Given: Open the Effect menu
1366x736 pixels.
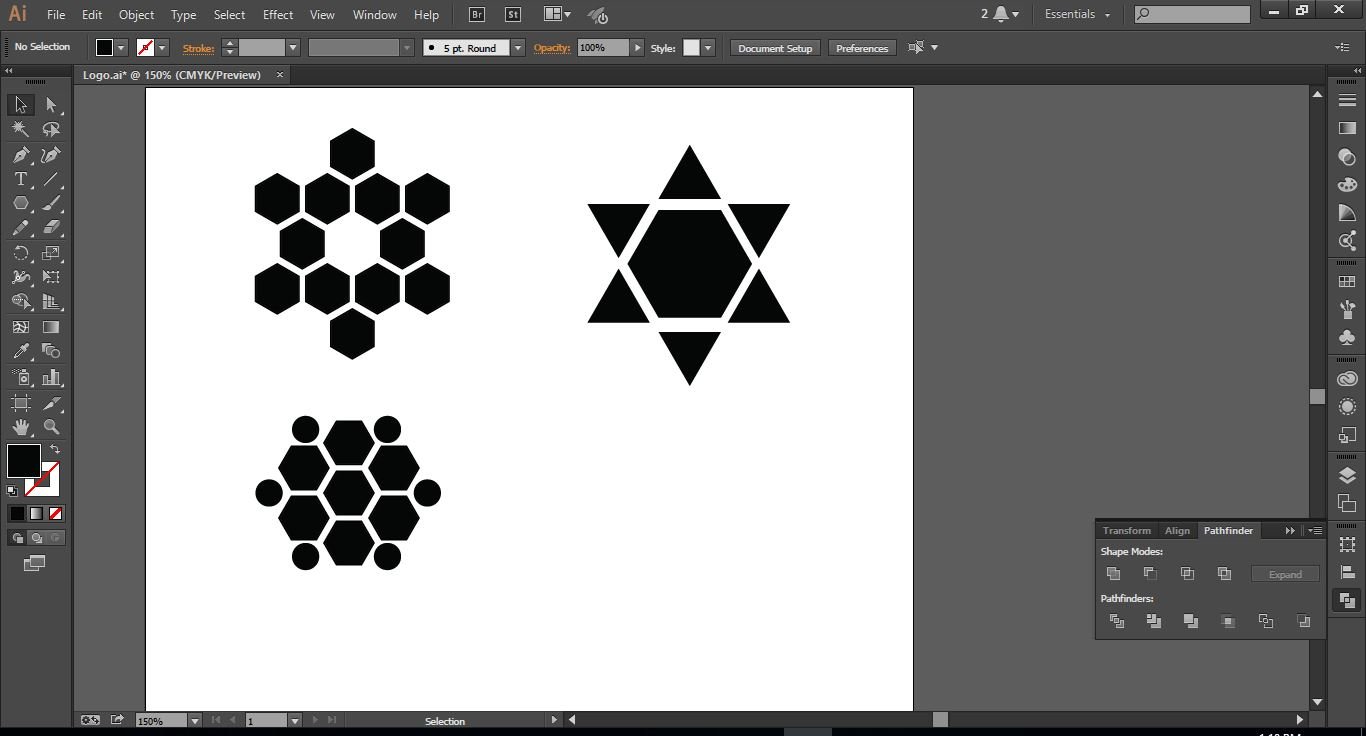Looking at the screenshot, I should point(278,15).
